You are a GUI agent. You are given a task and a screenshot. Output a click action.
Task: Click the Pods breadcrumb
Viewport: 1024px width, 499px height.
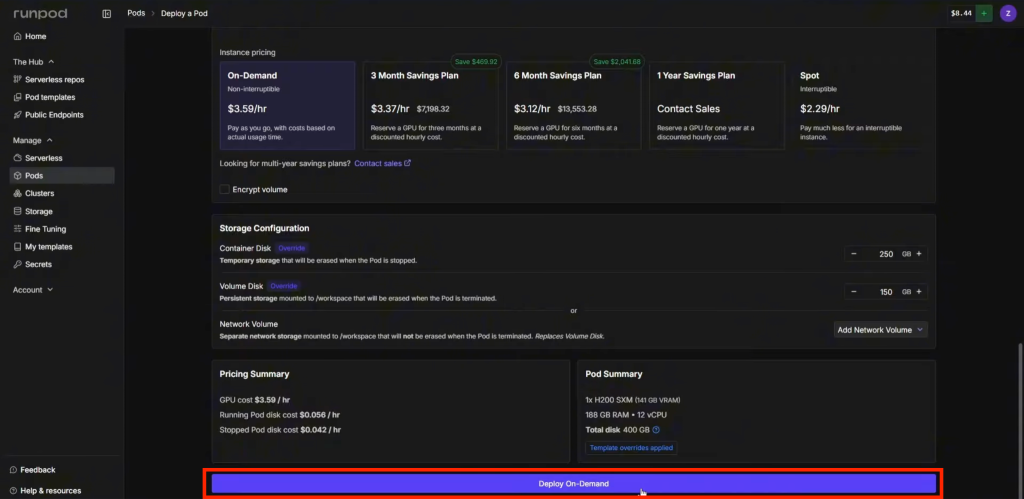136,14
